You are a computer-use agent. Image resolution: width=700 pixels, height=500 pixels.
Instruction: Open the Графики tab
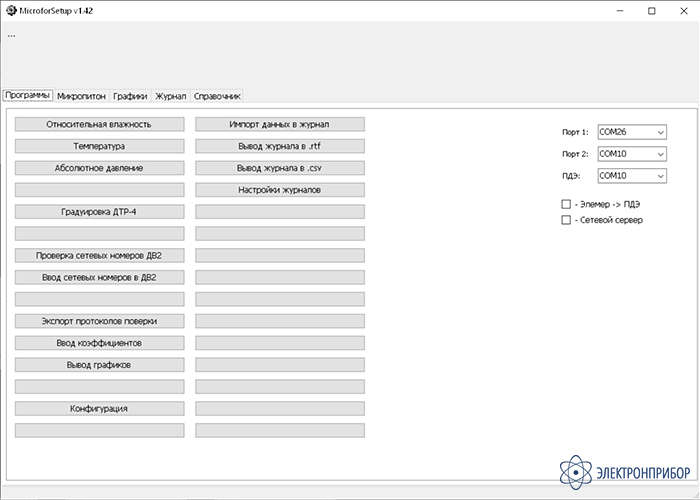point(130,96)
